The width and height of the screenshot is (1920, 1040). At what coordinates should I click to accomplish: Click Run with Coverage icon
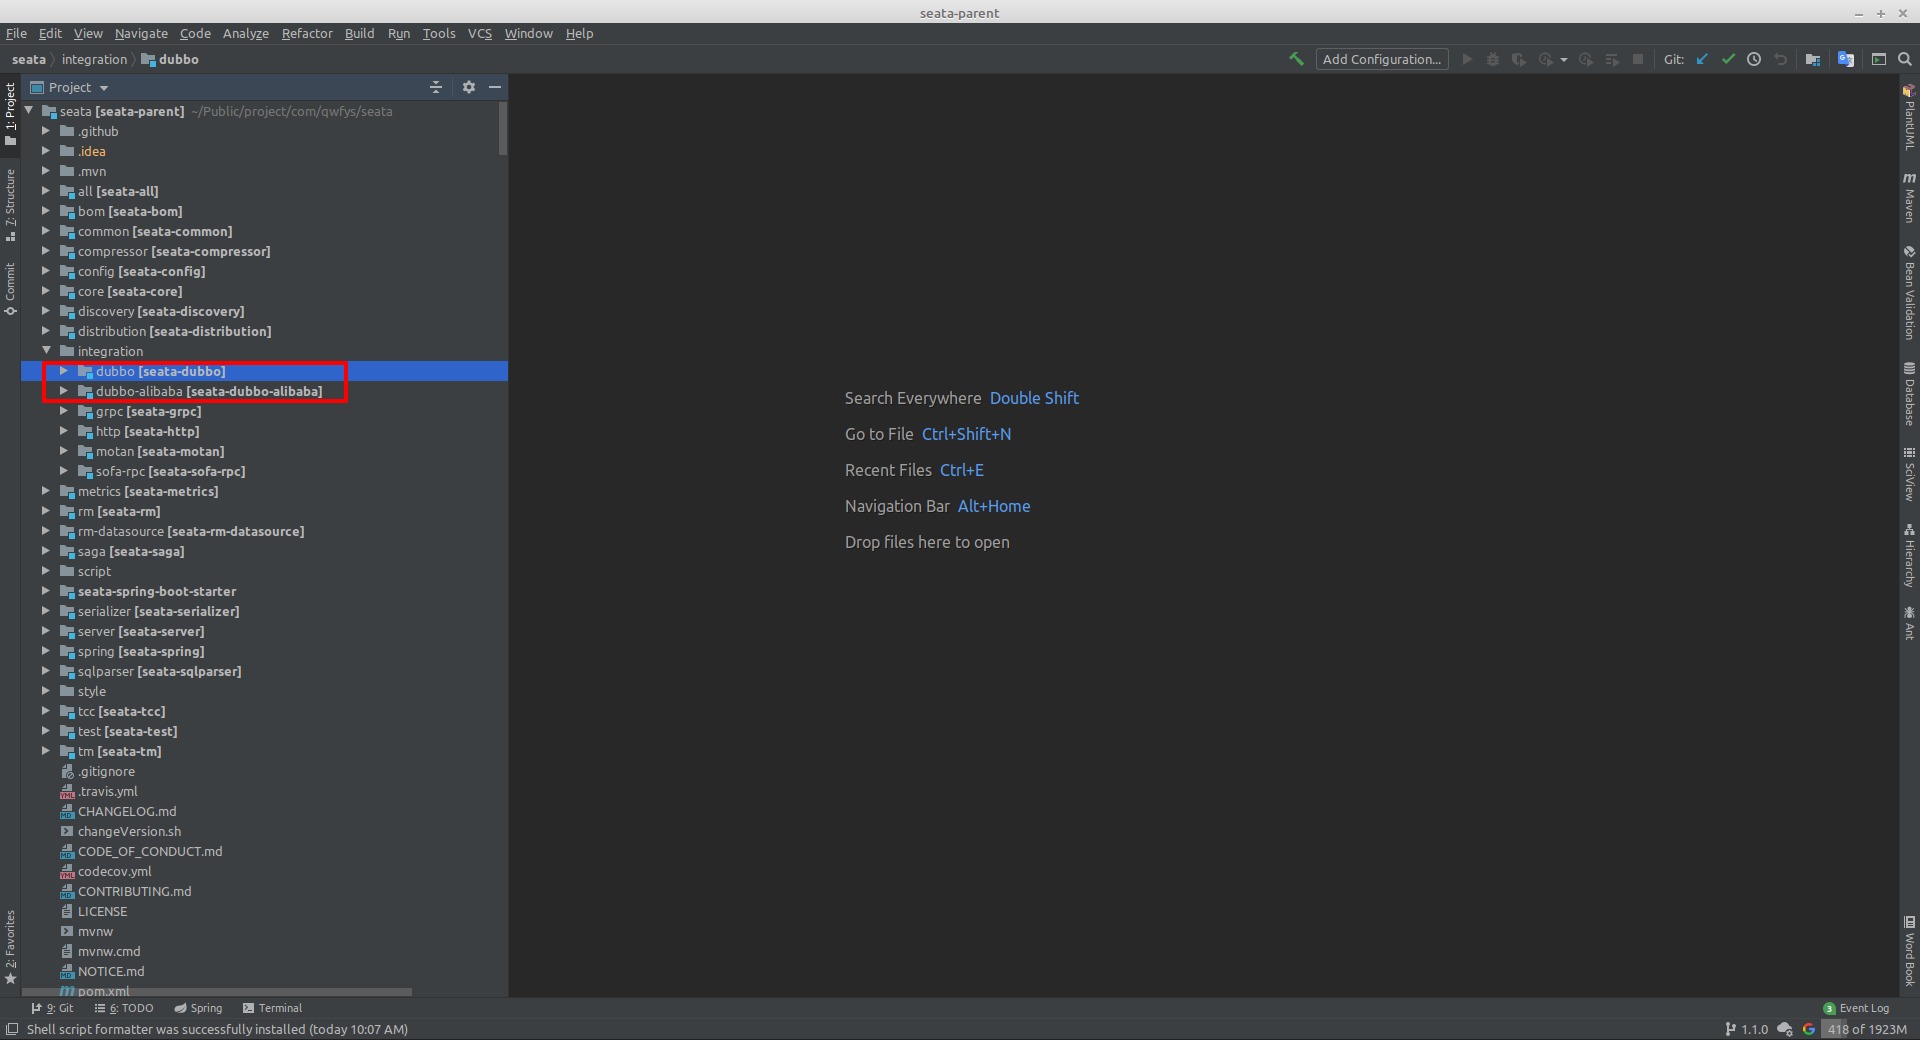tap(1519, 59)
